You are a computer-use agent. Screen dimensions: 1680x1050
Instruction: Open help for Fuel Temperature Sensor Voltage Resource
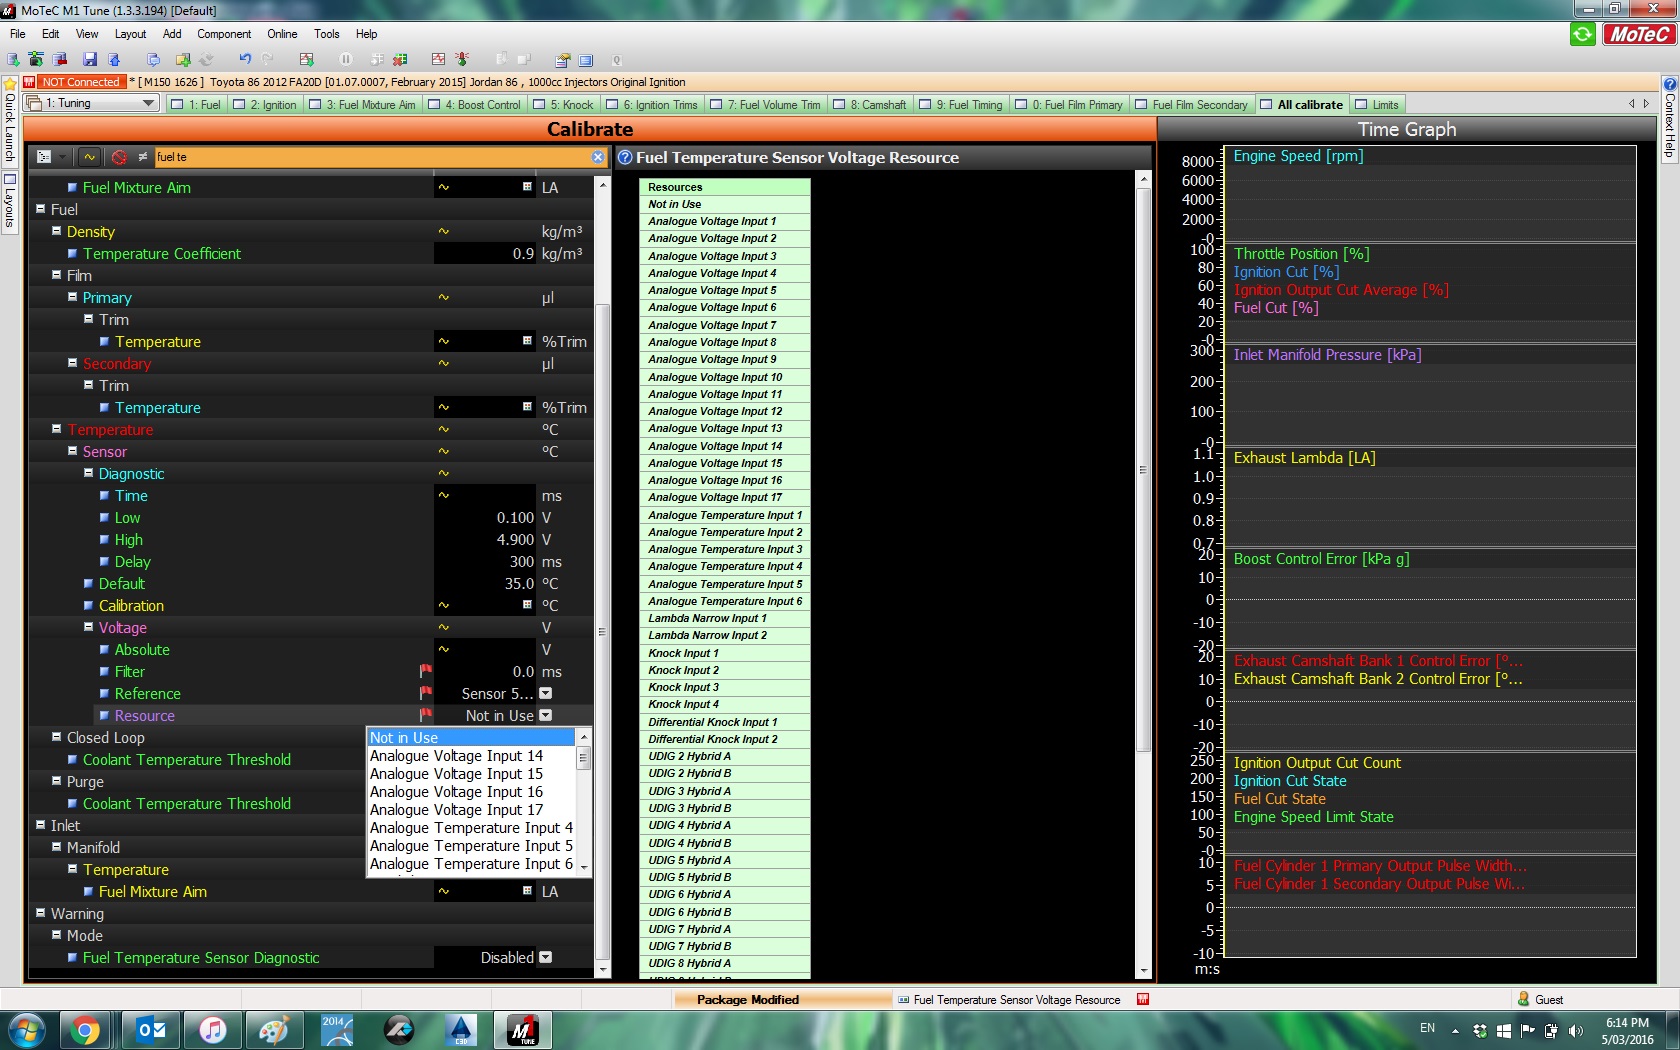tap(625, 157)
